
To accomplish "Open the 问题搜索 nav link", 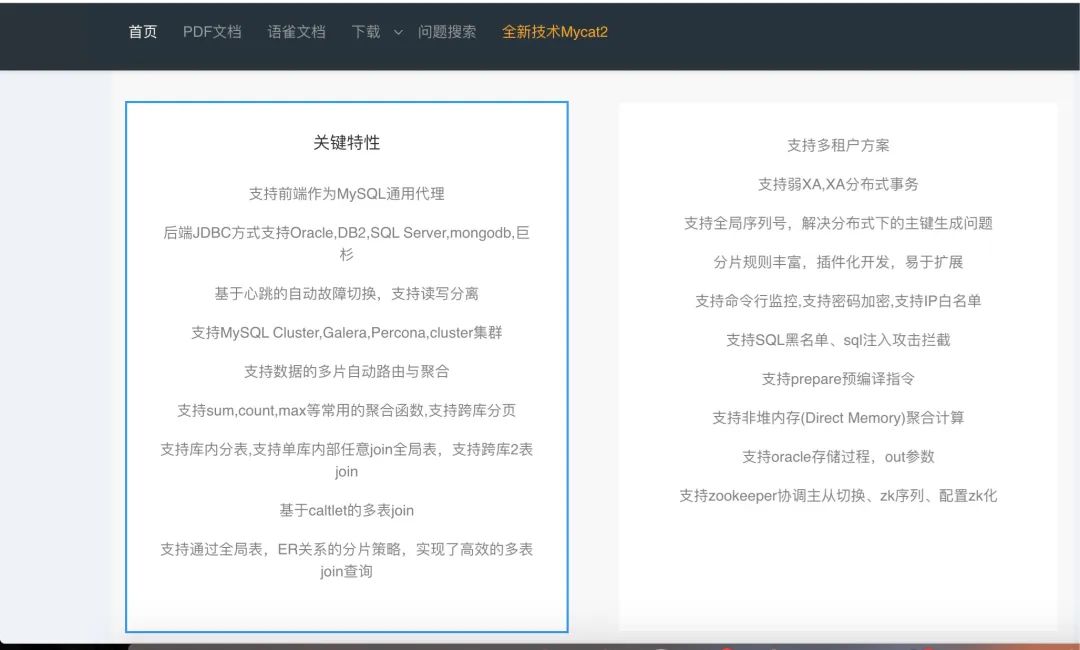I will coord(447,32).
